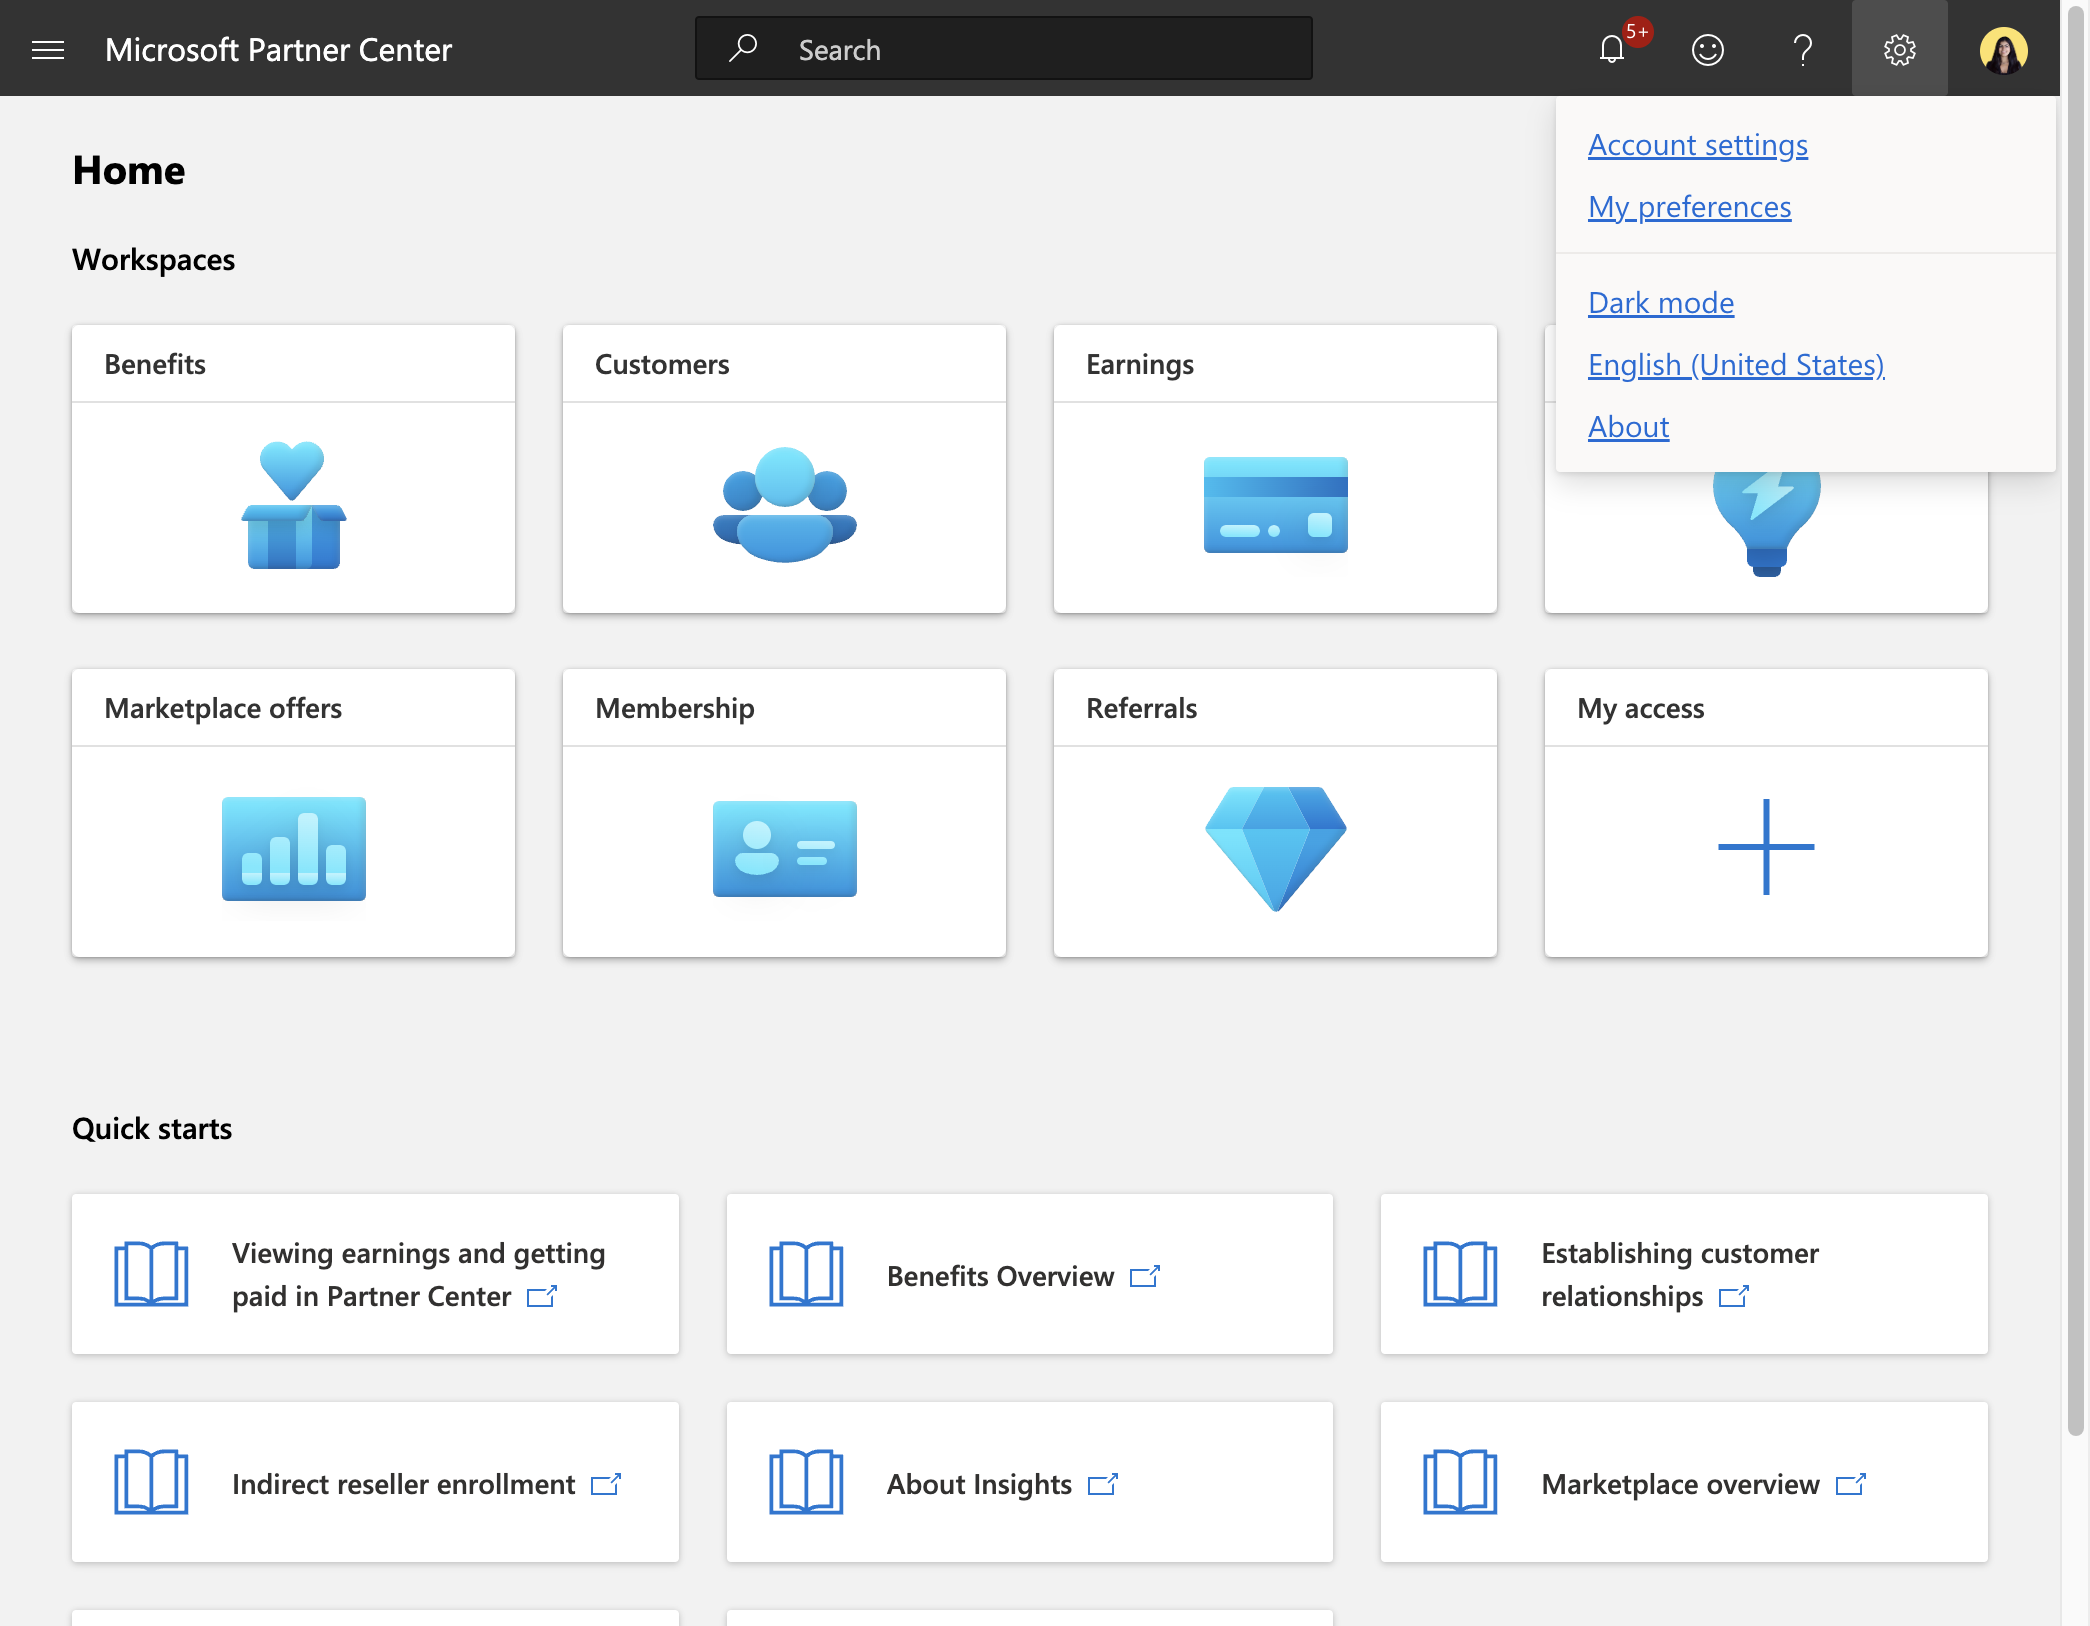The height and width of the screenshot is (1626, 2090).
Task: Open Marketplace overview quick start
Action: (x=1684, y=1482)
